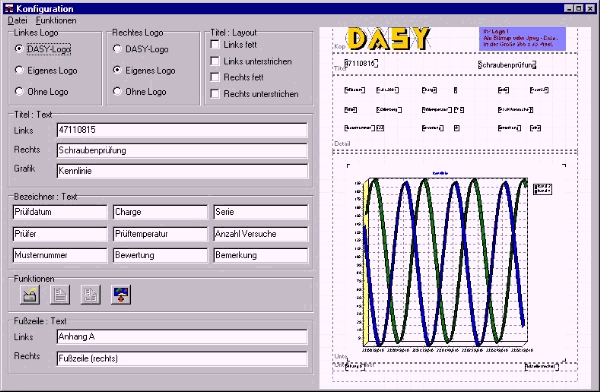Click the single-page document icon in Funktionen

click(60, 295)
